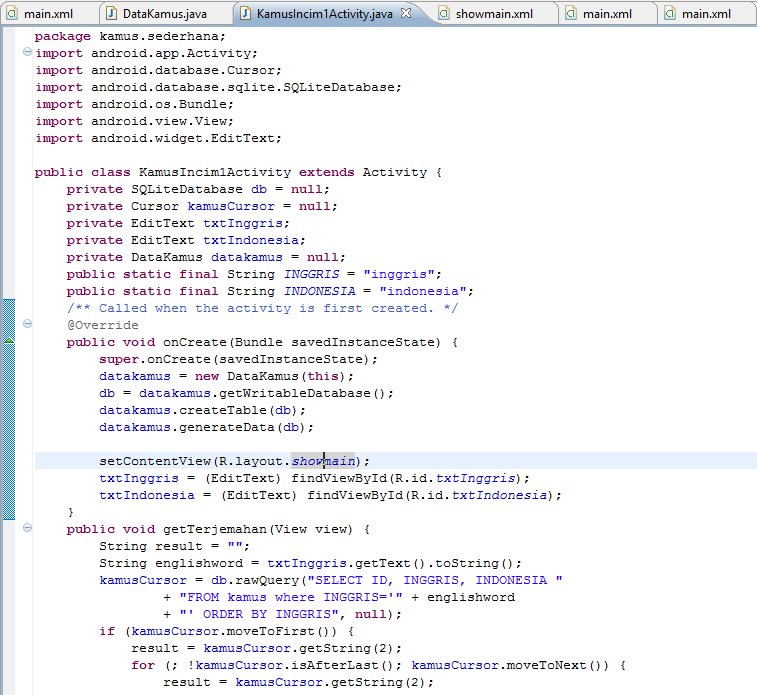This screenshot has width=757, height=695.
Task: Click 'import android.view.View;' line
Action: click(134, 121)
